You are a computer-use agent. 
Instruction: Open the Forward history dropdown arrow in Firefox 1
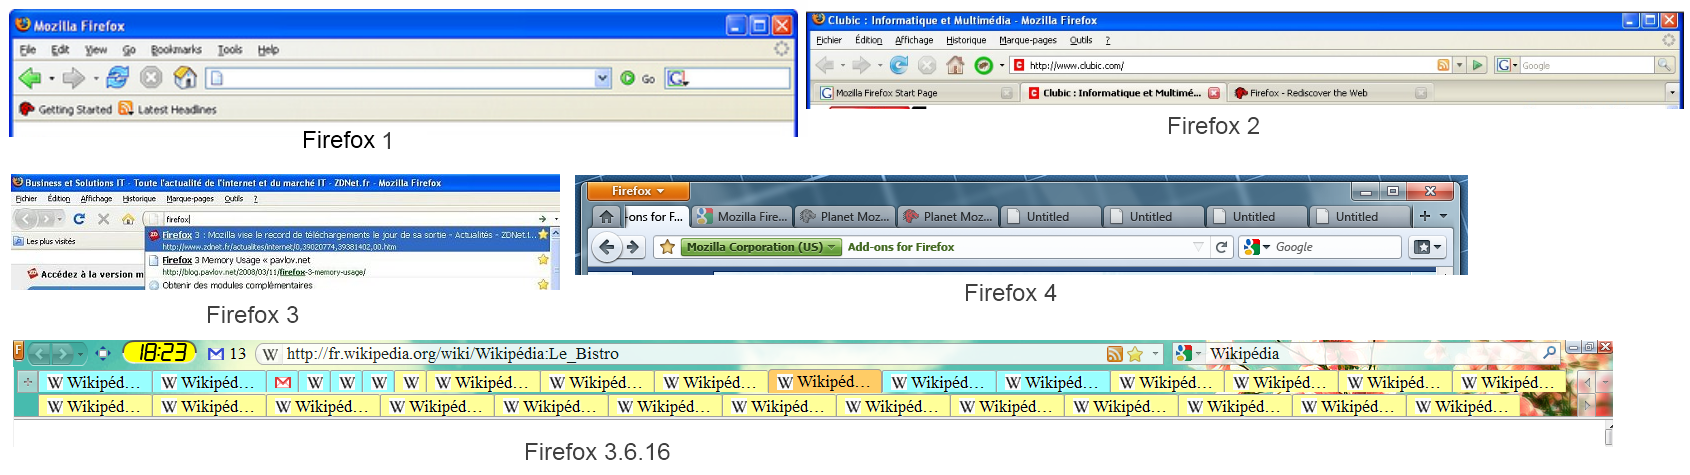click(x=95, y=79)
